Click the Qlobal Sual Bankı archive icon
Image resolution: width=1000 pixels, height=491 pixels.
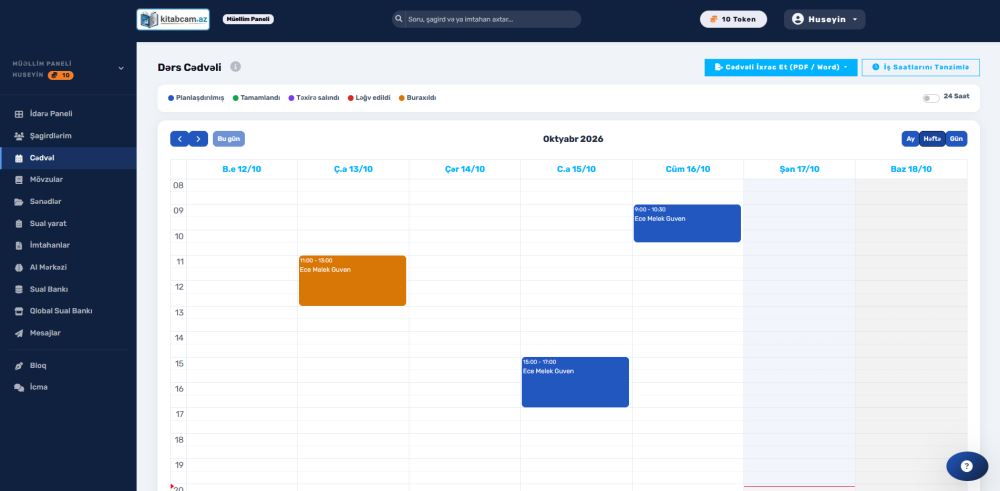pyautogui.click(x=18, y=311)
